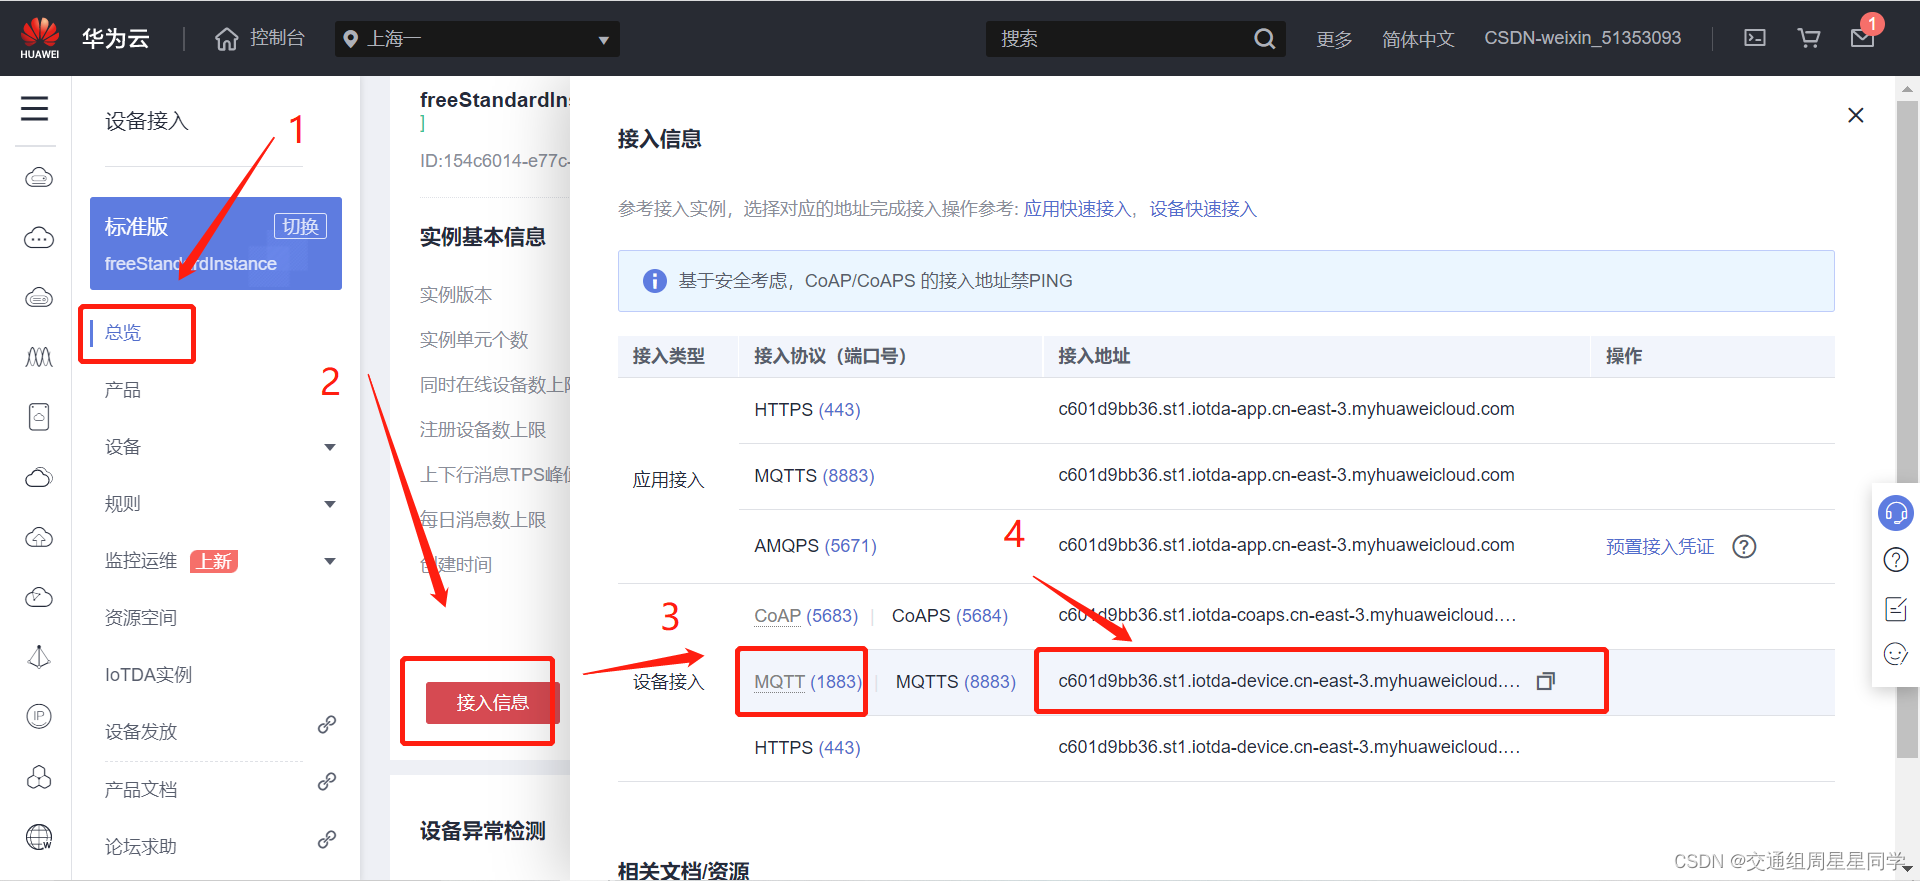The width and height of the screenshot is (1920, 881).
Task: Click the 论坛求助 menu item
Action: pyautogui.click(x=141, y=847)
